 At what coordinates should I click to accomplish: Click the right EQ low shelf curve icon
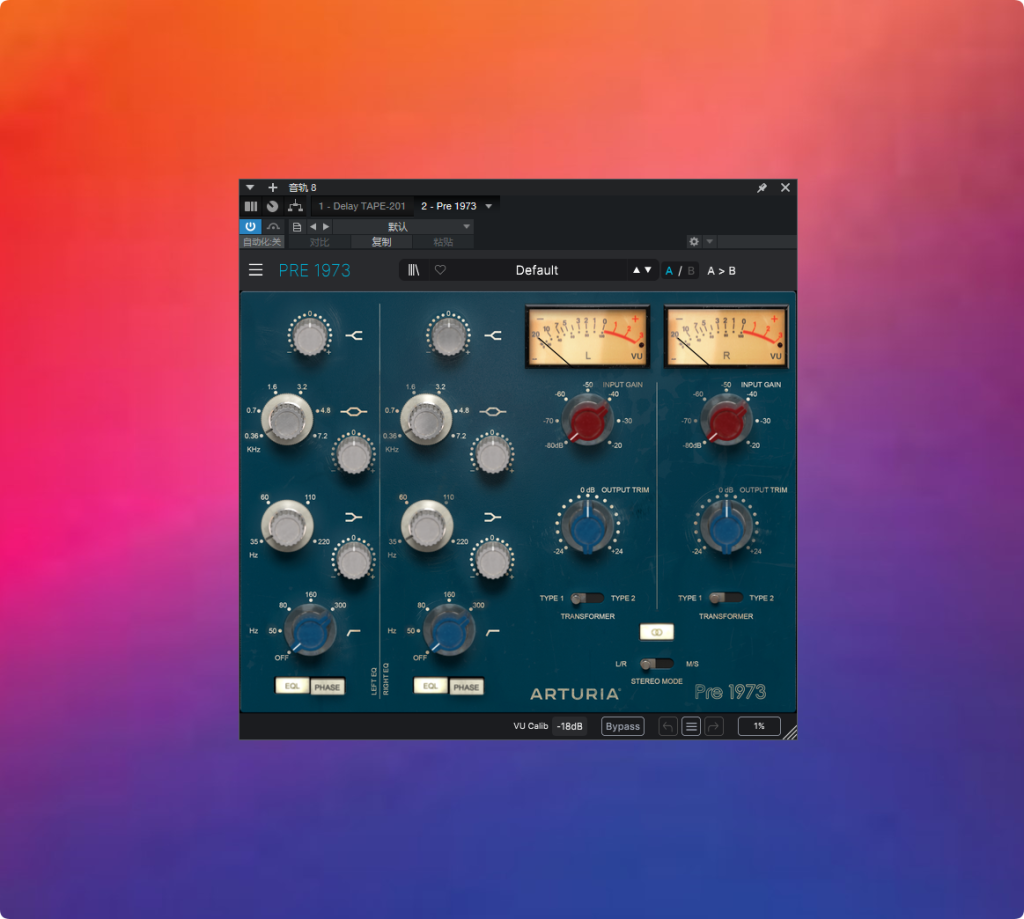492,517
